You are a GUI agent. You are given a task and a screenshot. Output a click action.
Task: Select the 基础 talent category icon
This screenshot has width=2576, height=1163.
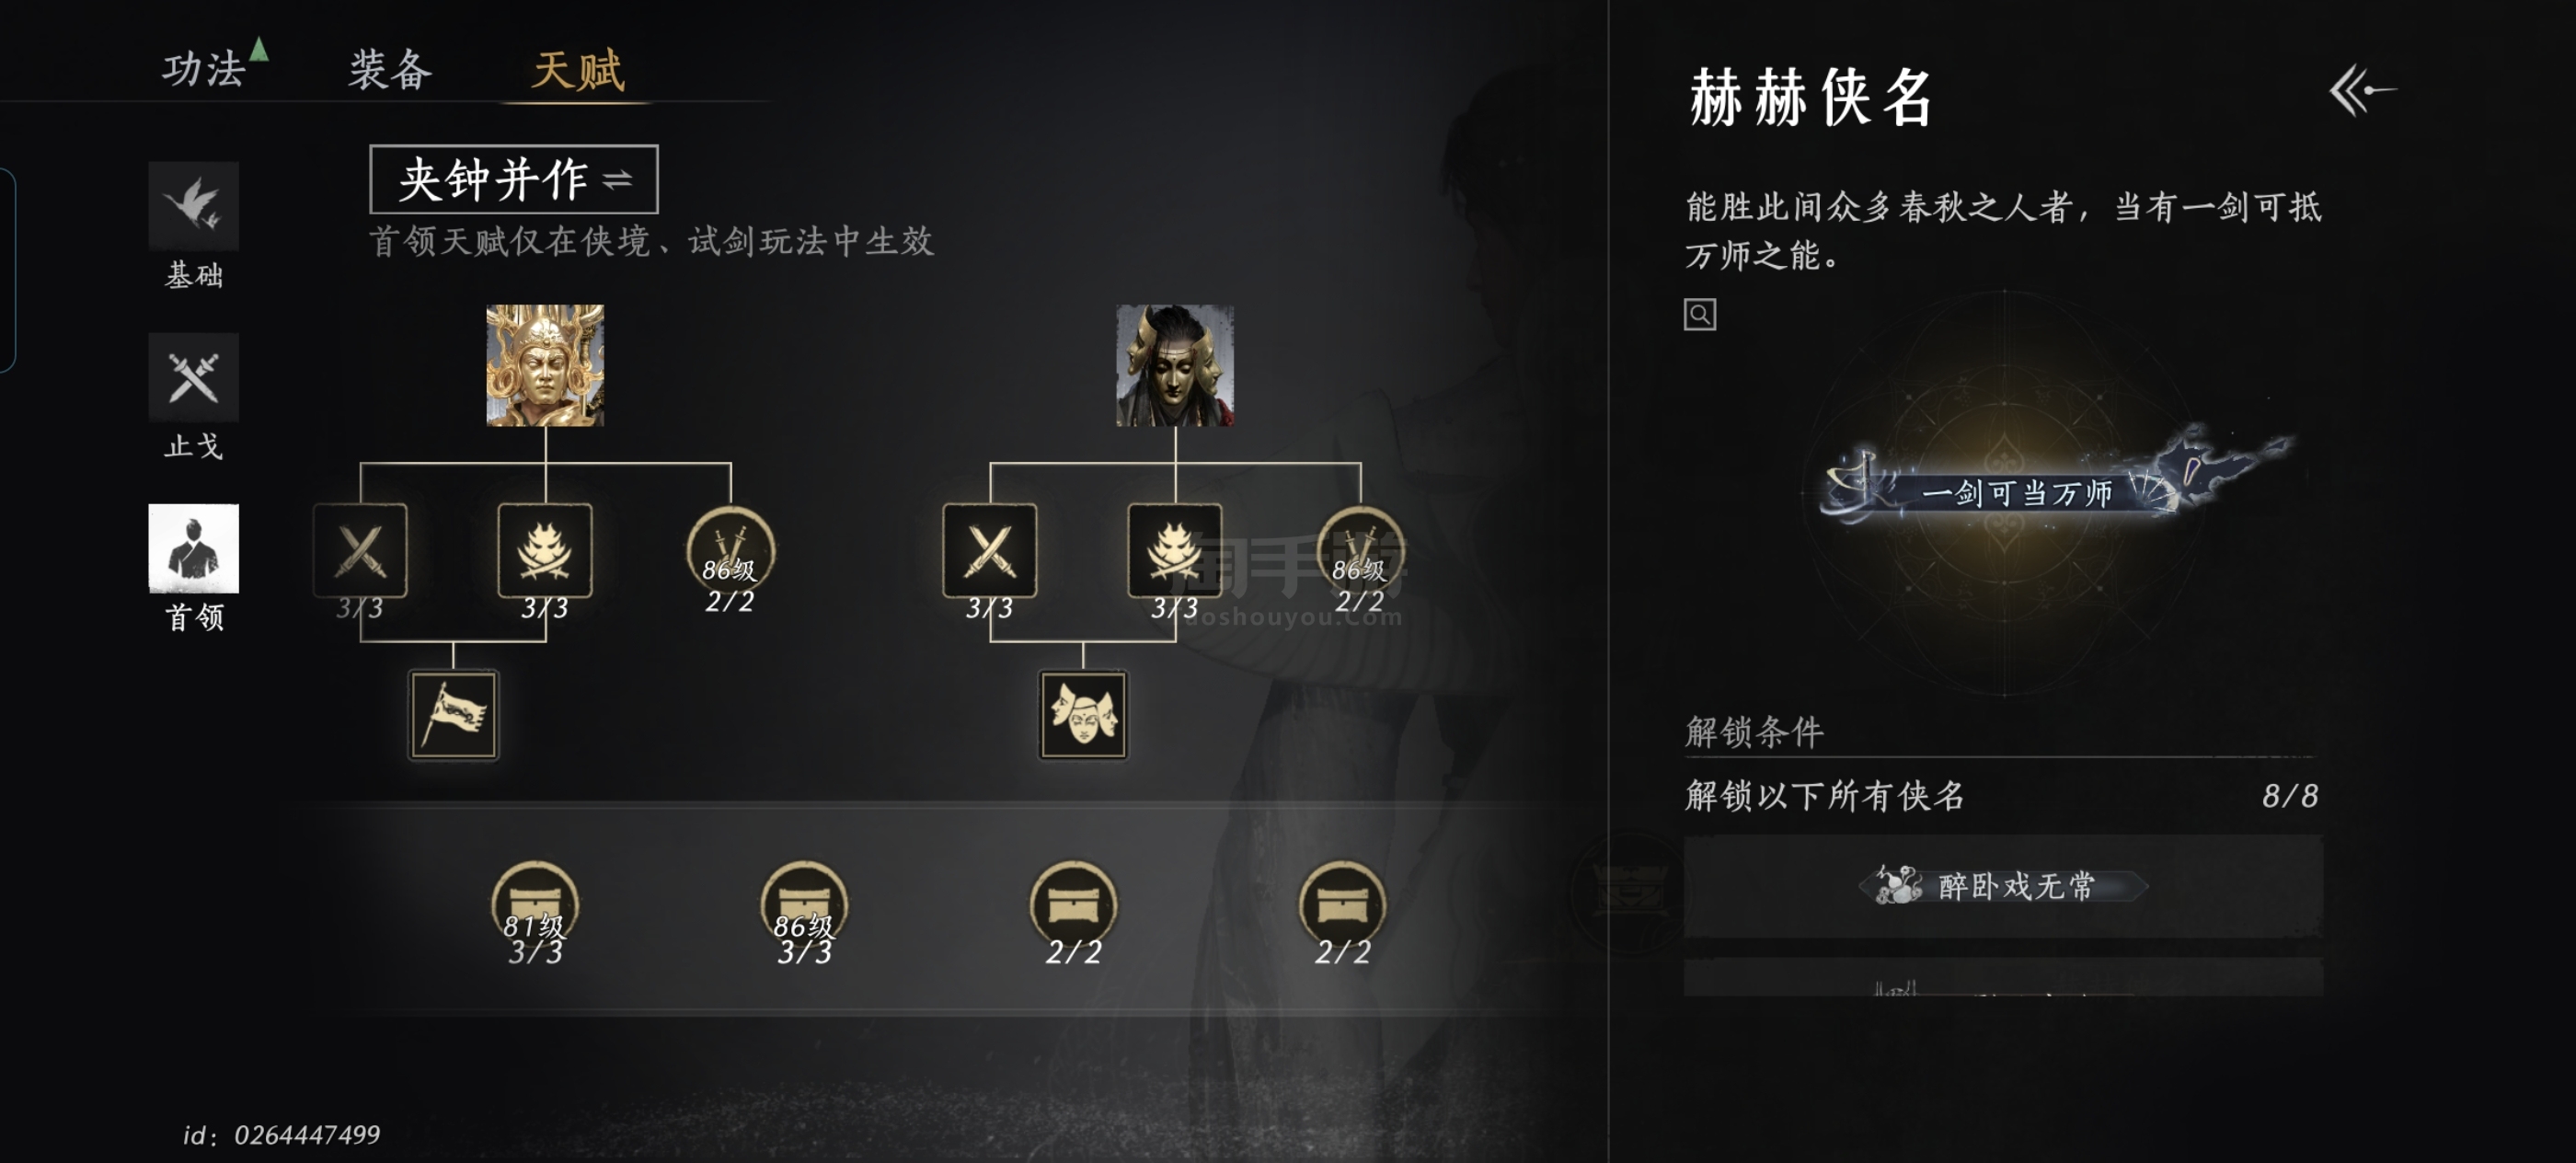(193, 205)
